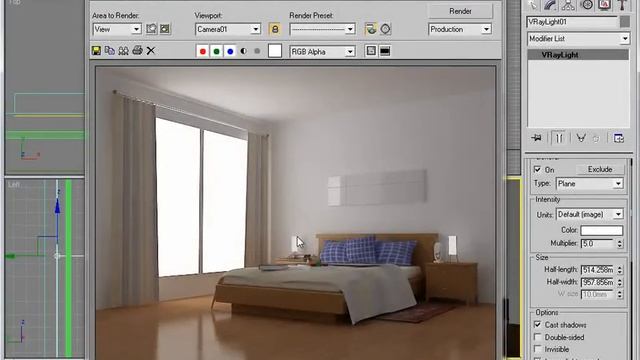Enable the Double-sided checkbox
Viewport: 640px width, 360px height.
pos(537,337)
